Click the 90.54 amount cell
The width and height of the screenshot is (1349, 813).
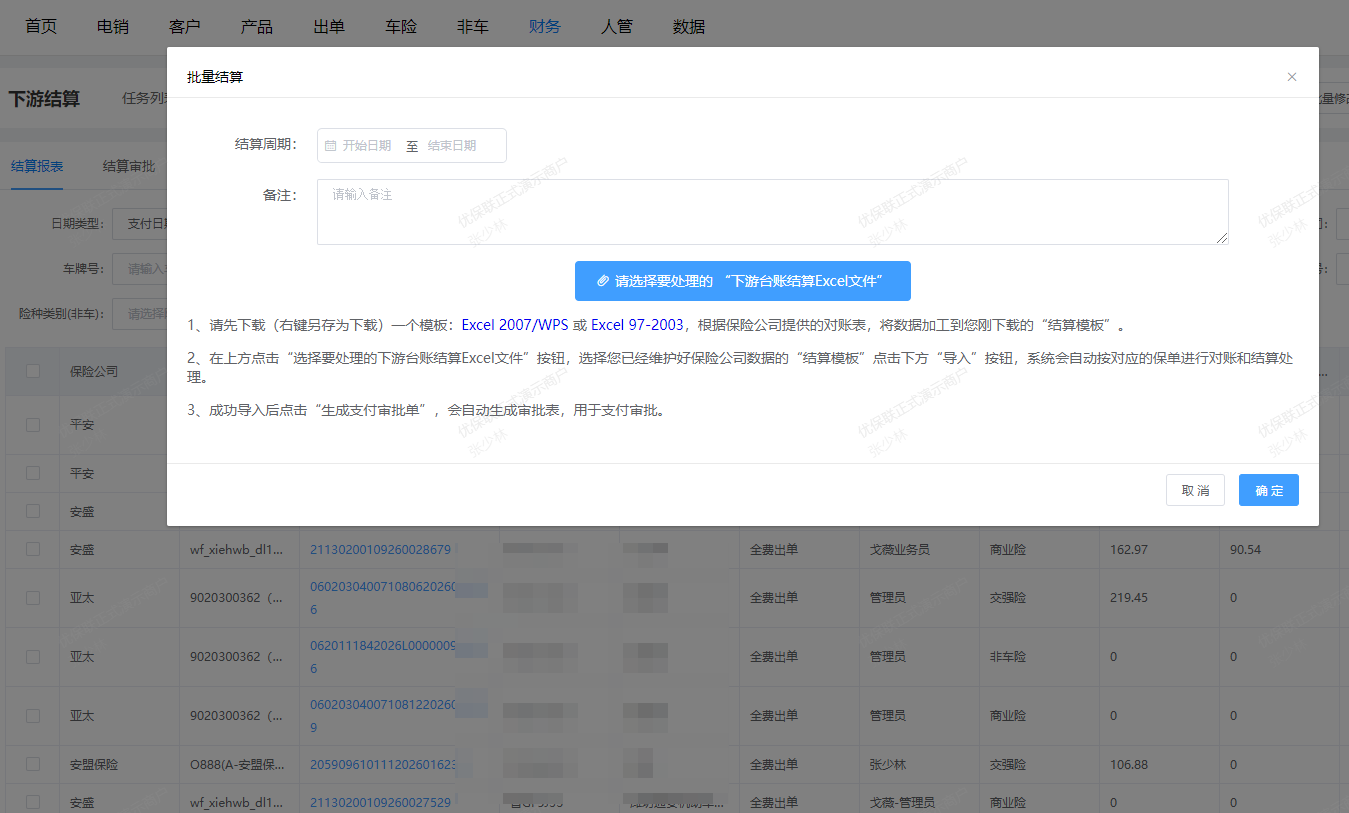(x=1245, y=549)
